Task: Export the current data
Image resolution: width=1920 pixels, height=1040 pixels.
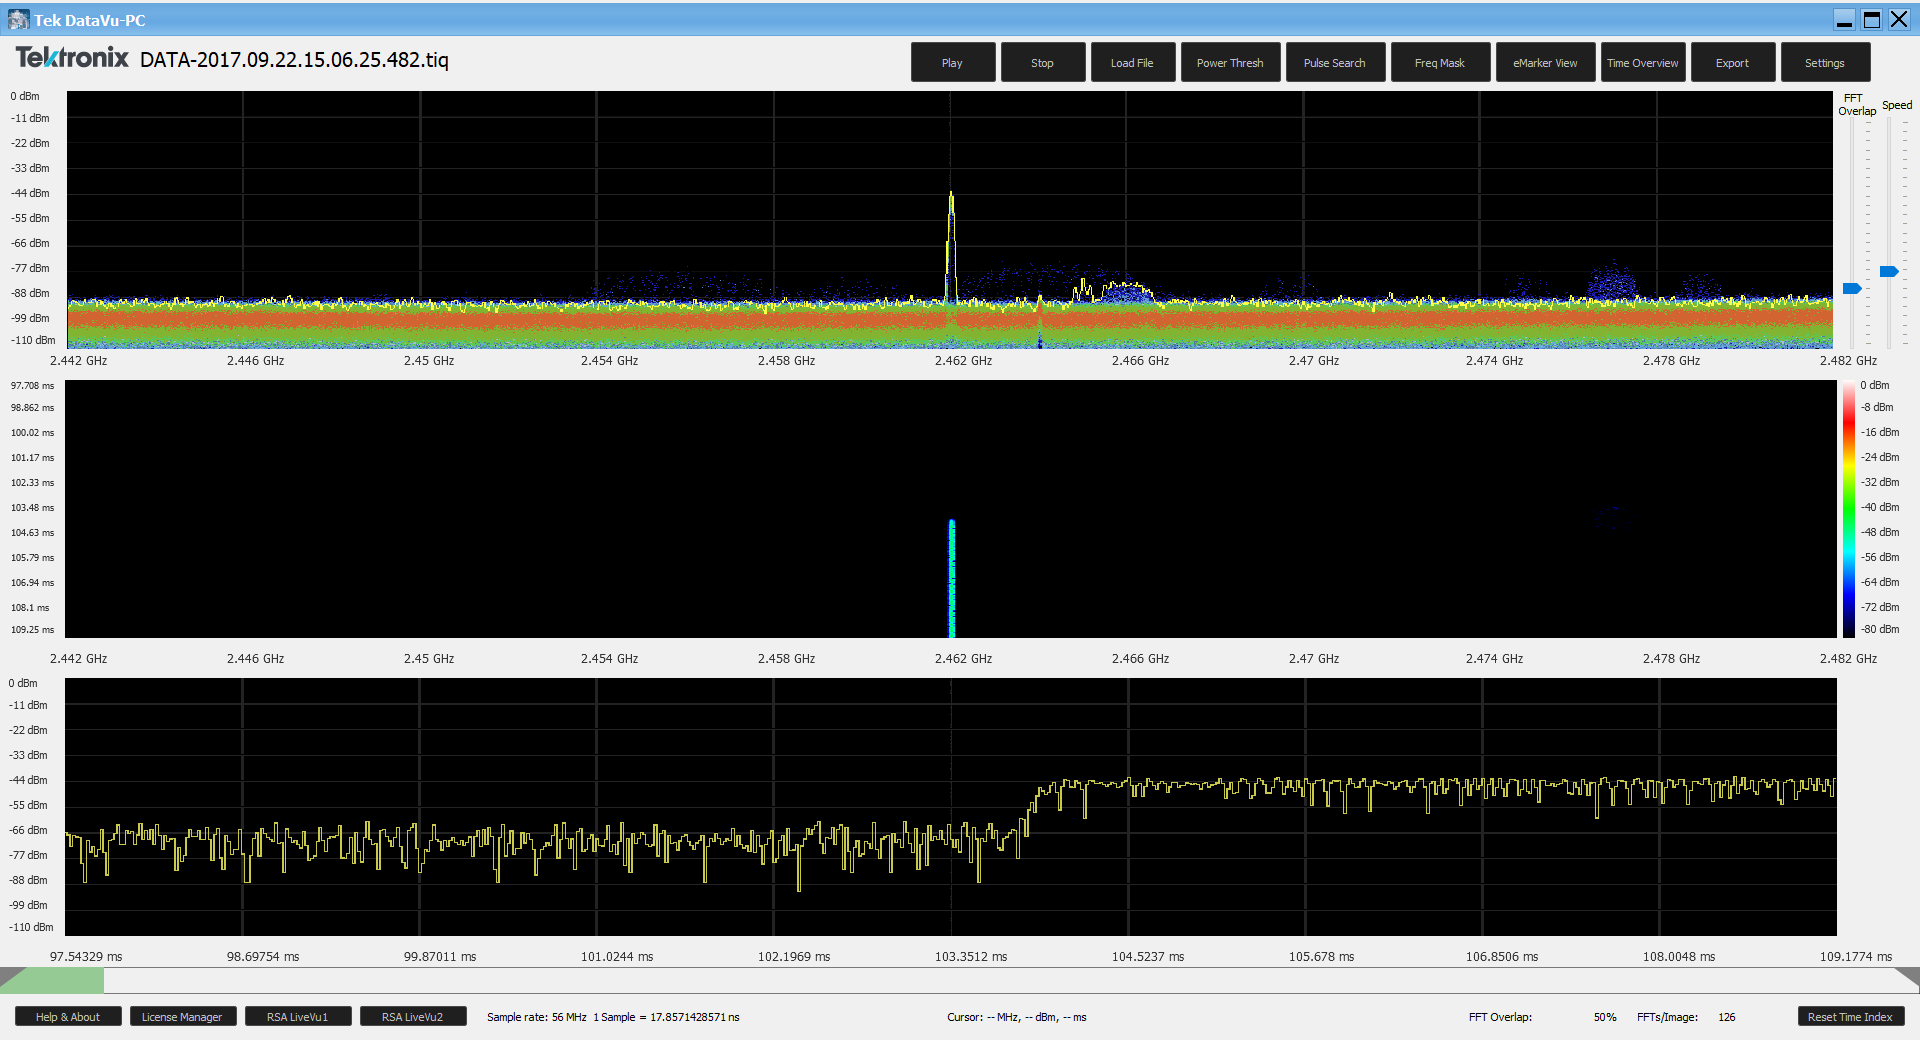Action: (1732, 62)
